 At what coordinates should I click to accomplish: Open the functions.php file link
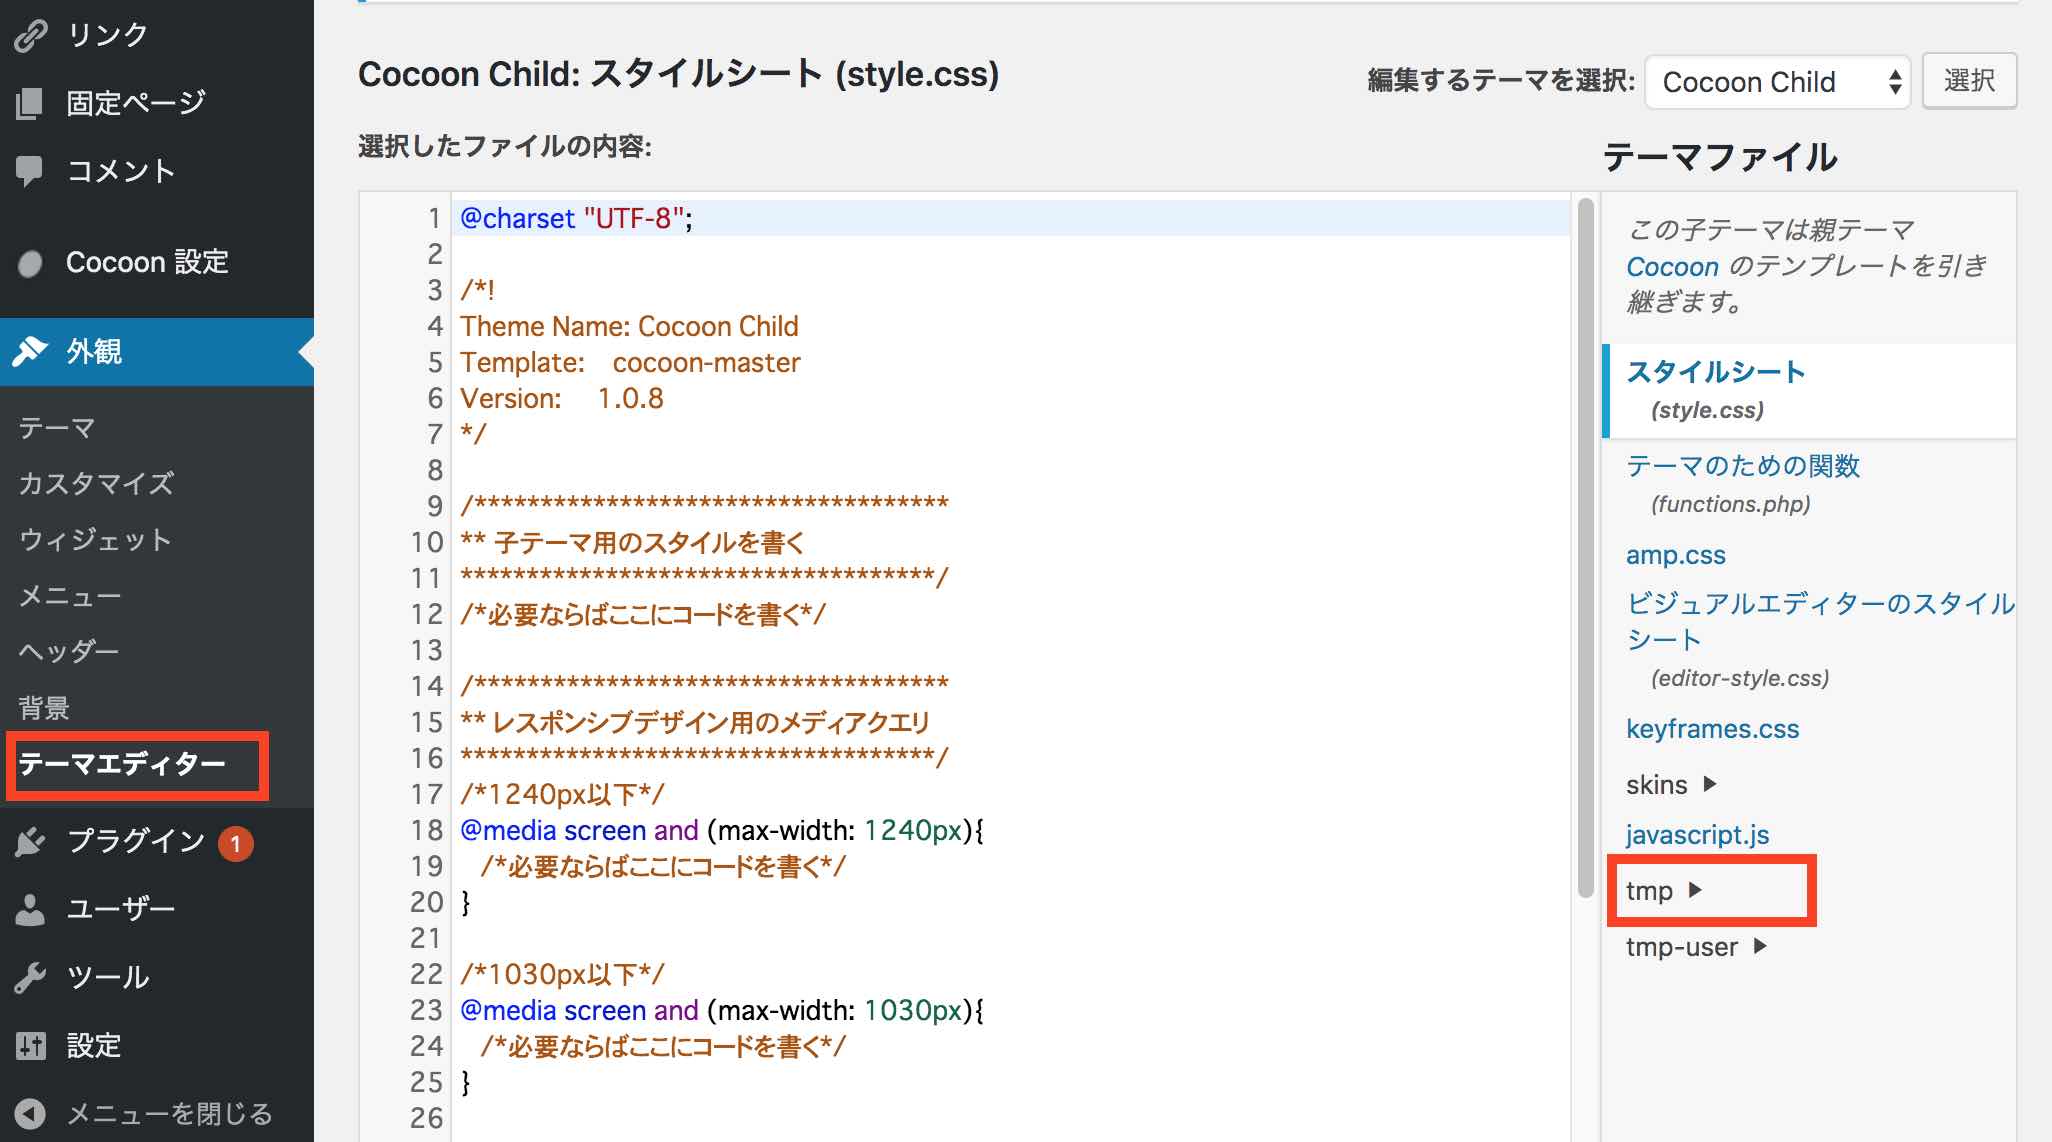click(x=1744, y=465)
